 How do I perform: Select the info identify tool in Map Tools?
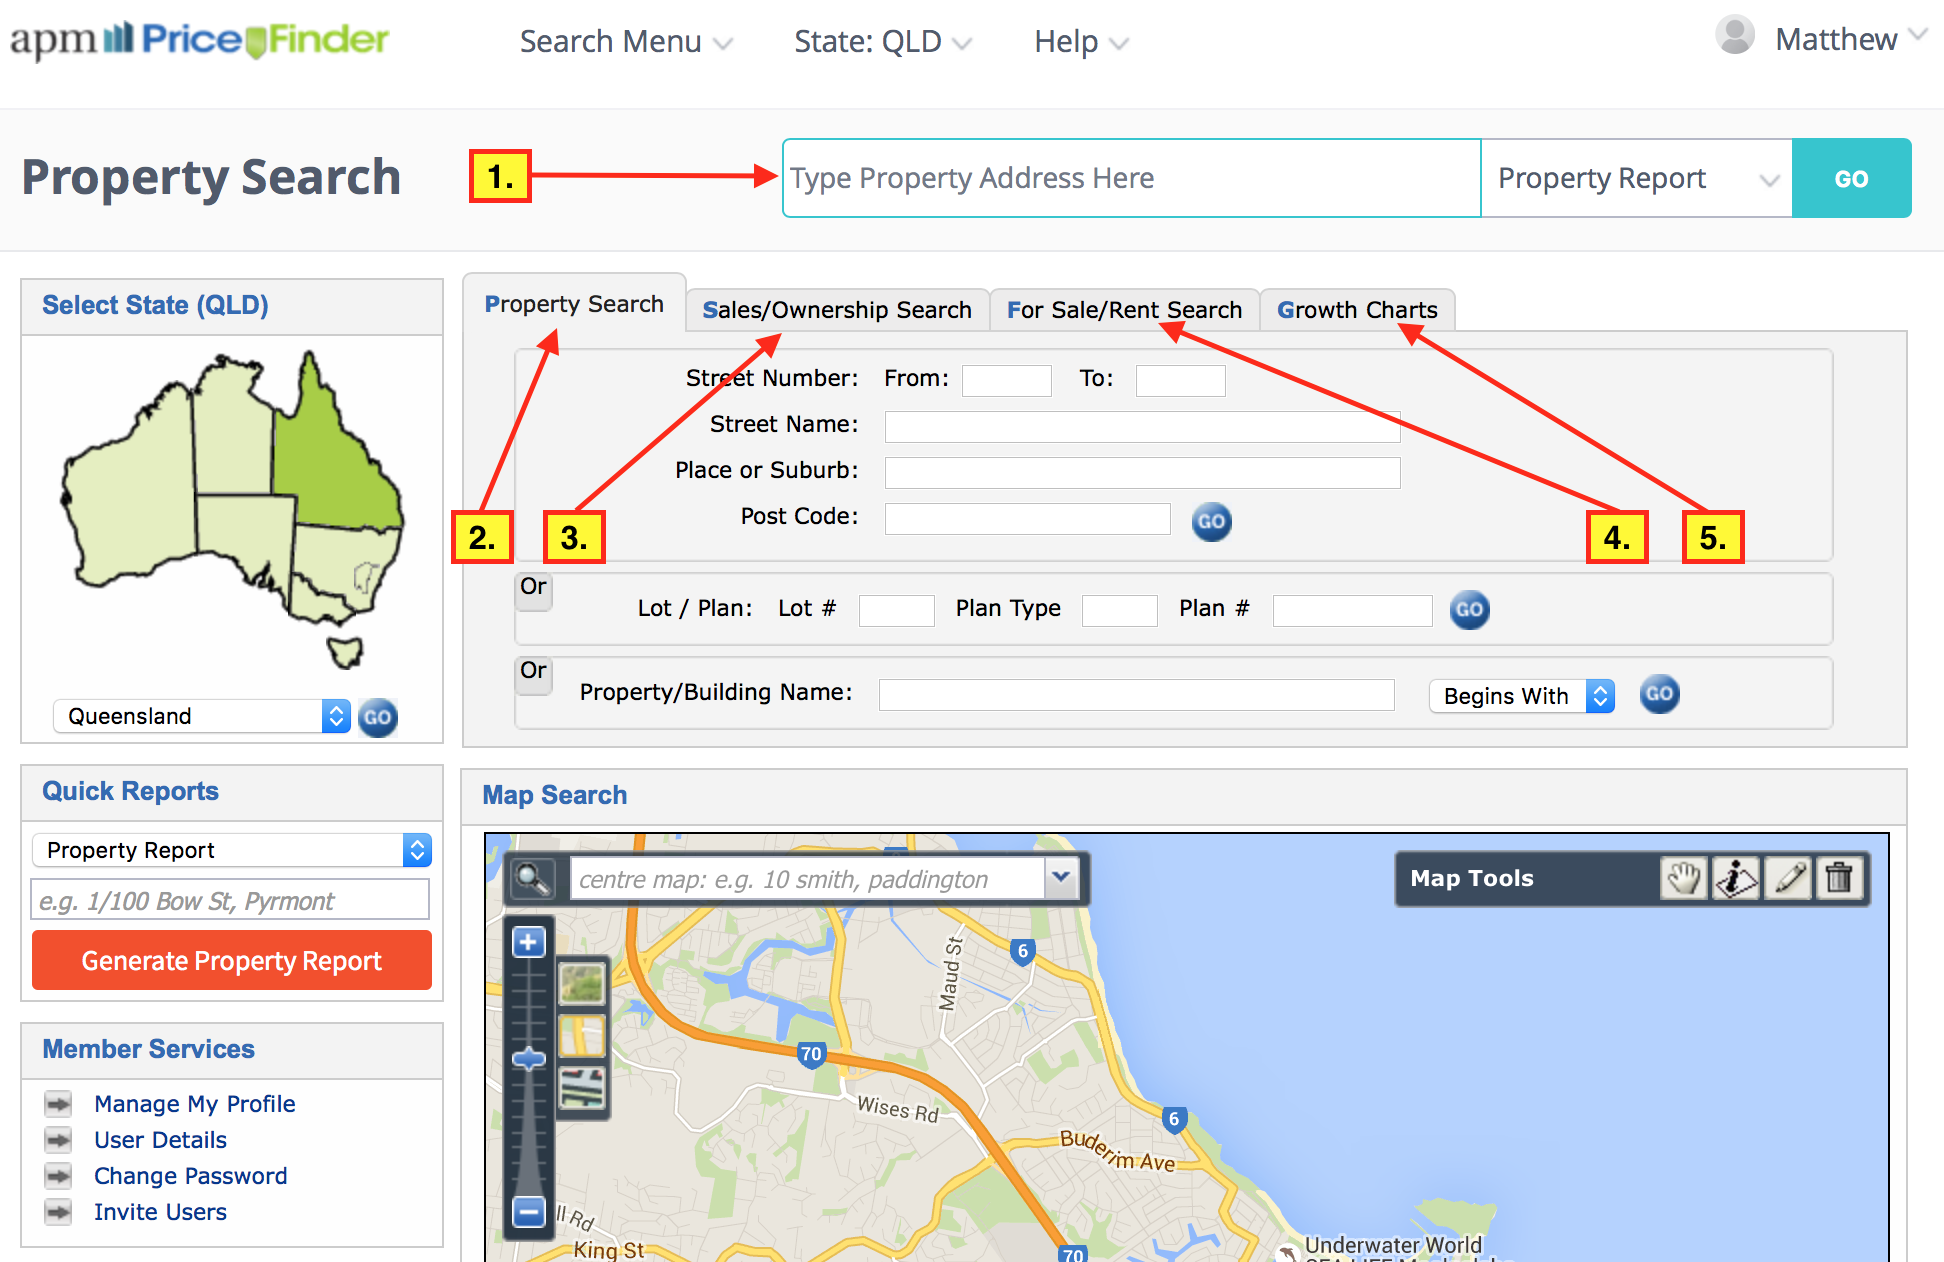click(1737, 878)
